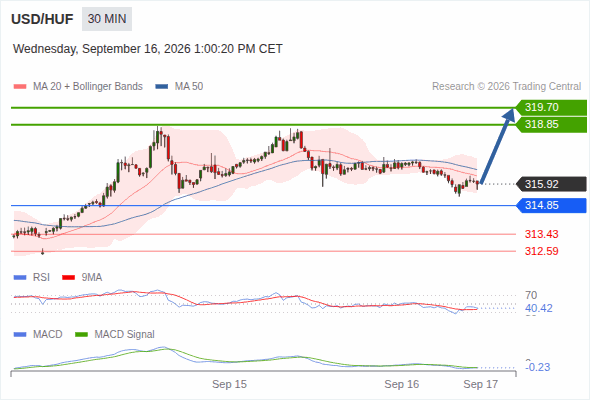590x400 pixels.
Task: Click the Sep 15 date axis label
Action: point(229,385)
